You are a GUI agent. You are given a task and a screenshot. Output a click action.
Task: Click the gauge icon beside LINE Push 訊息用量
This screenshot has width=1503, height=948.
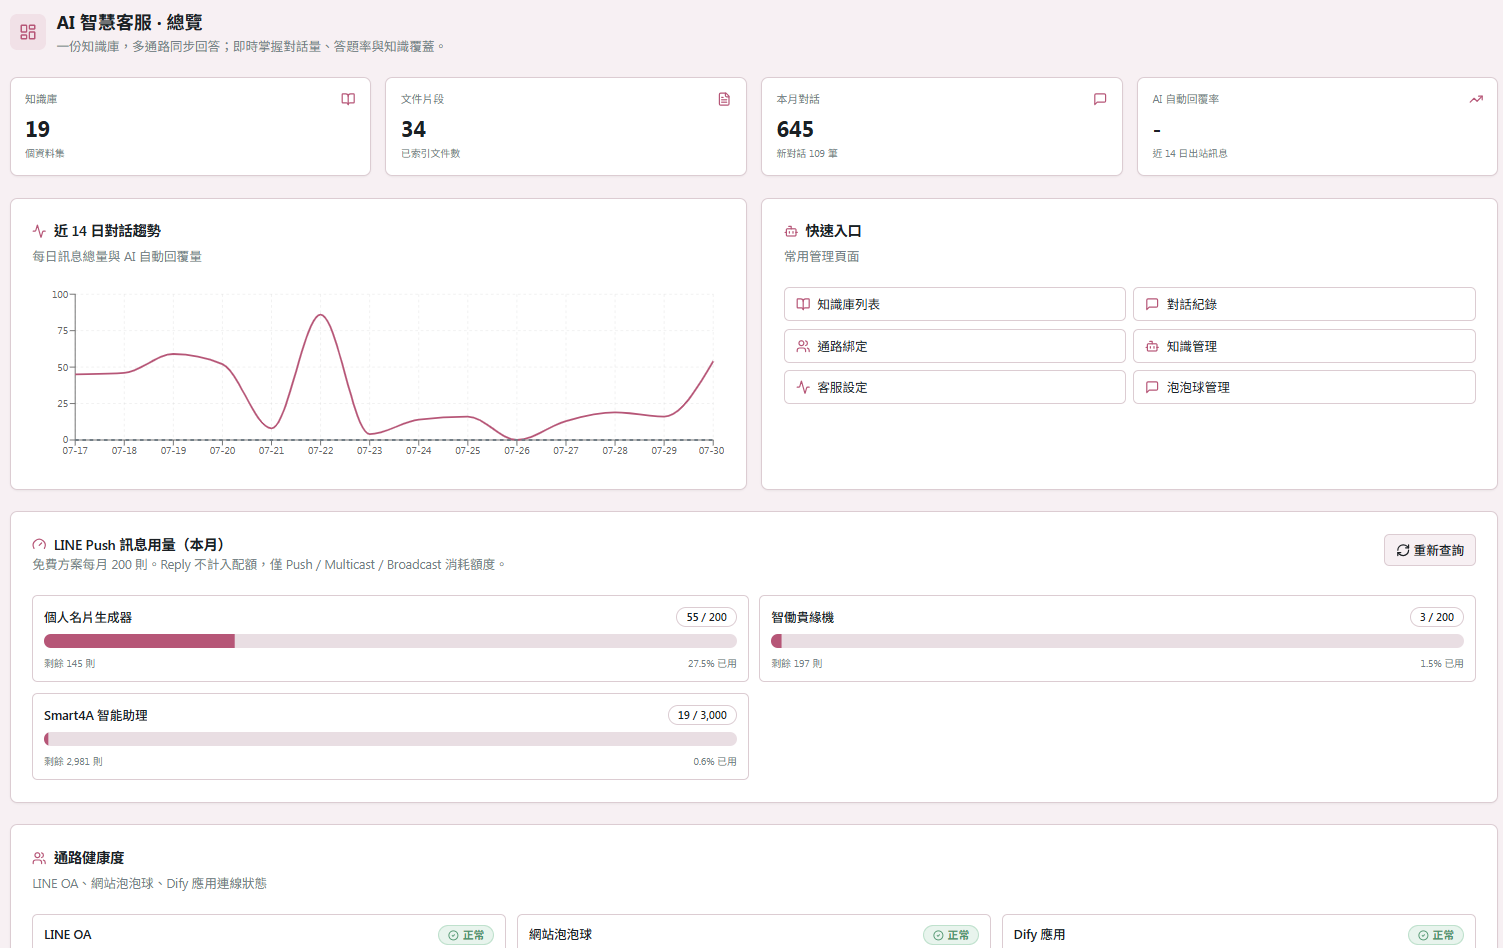[x=39, y=545]
